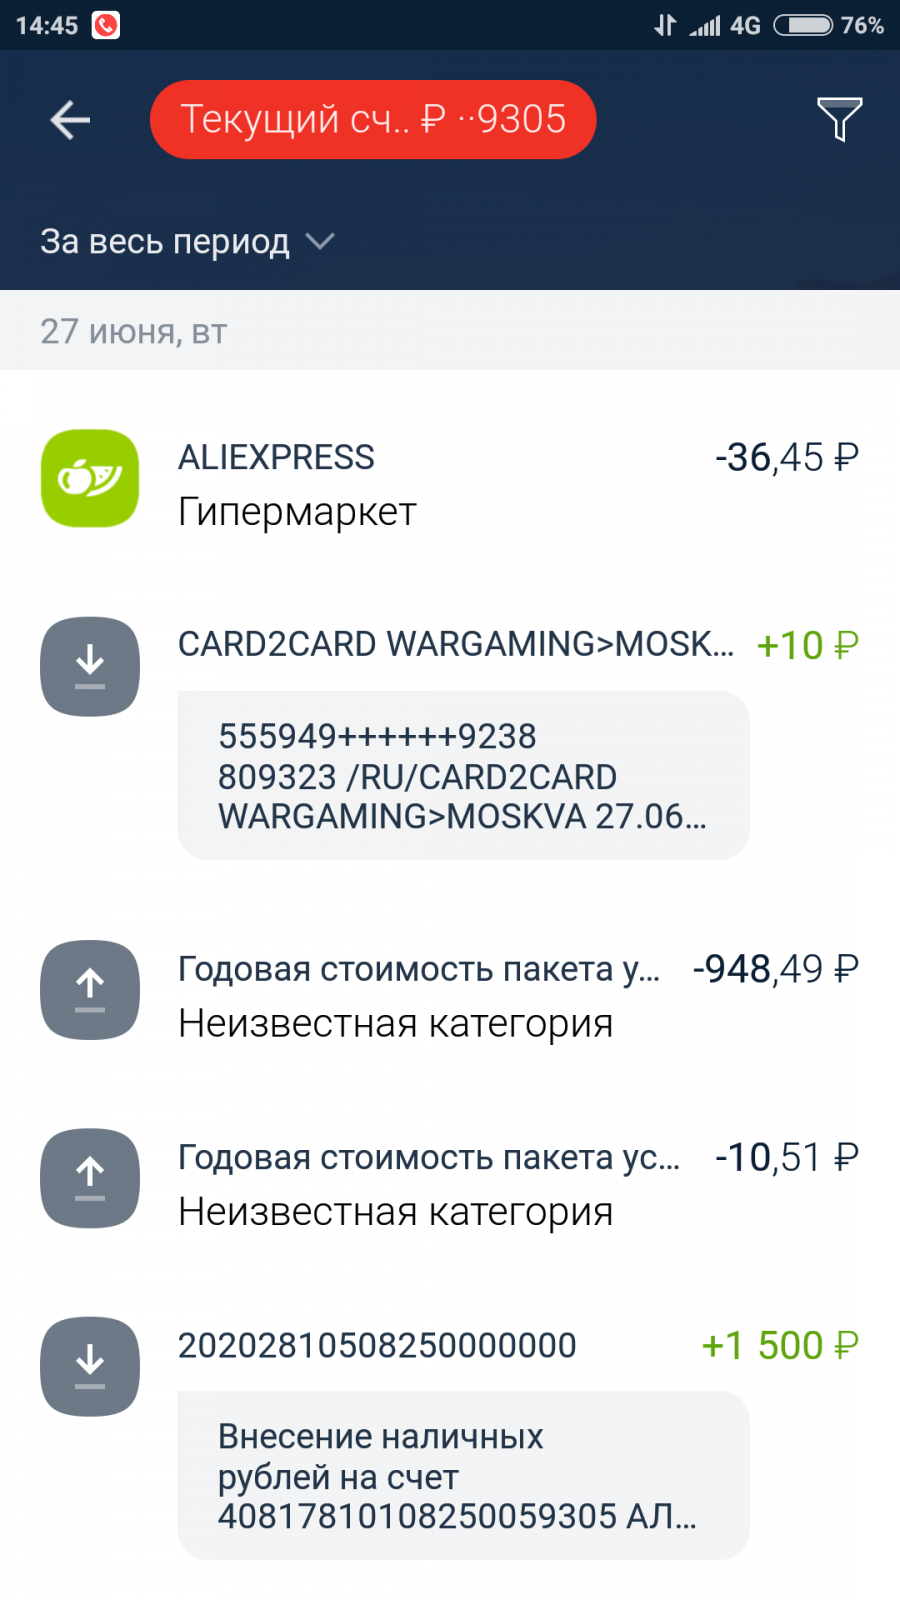The height and width of the screenshot is (1600, 900).
Task: Tap the outgoing icon beside the -948,49 ₽ fee
Action: point(90,990)
